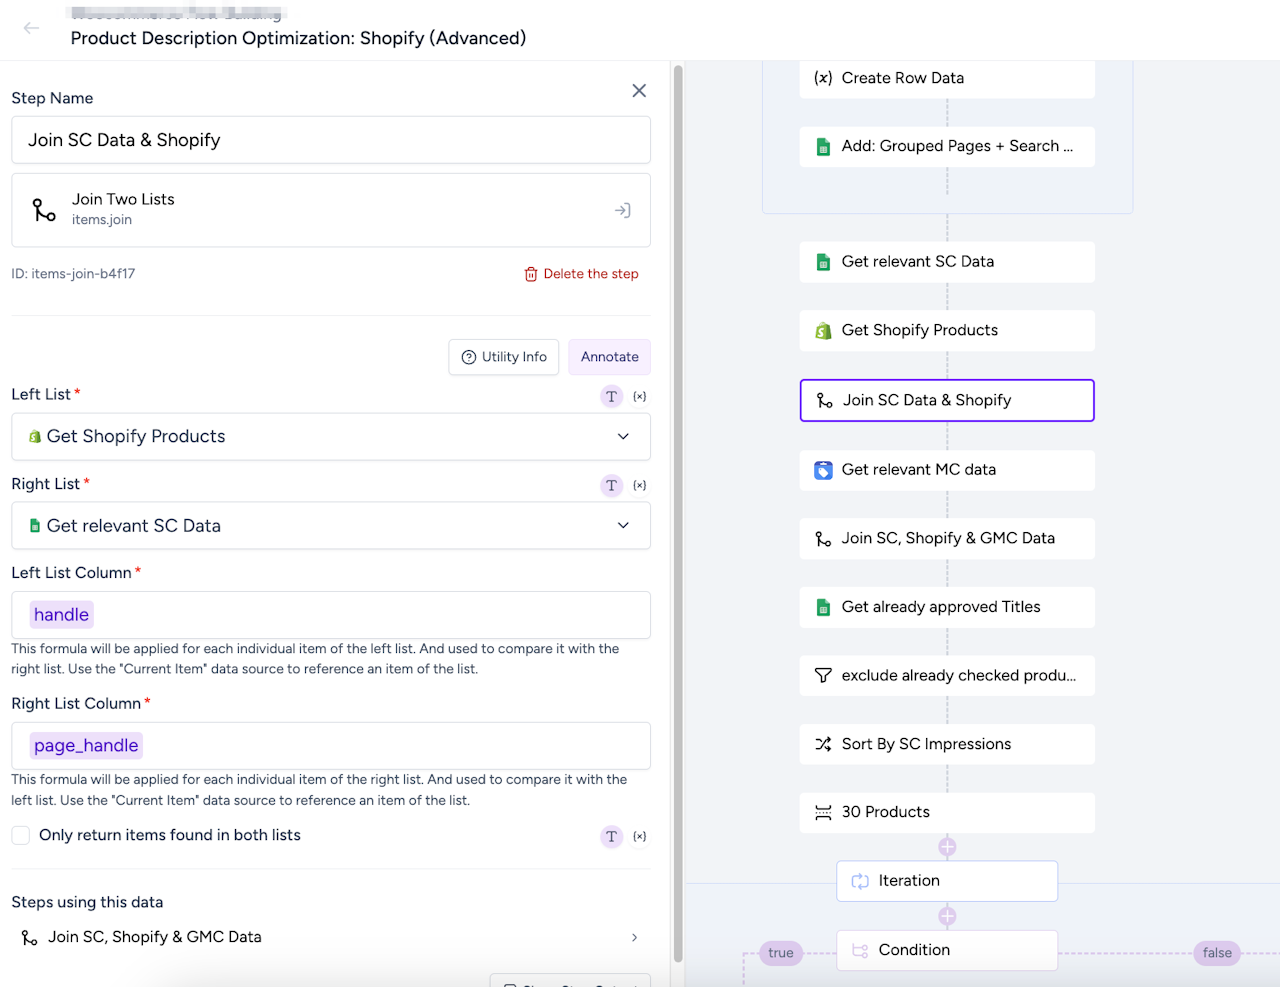The image size is (1280, 987).
Task: Click the Left List Column formula field
Action: coord(331,615)
